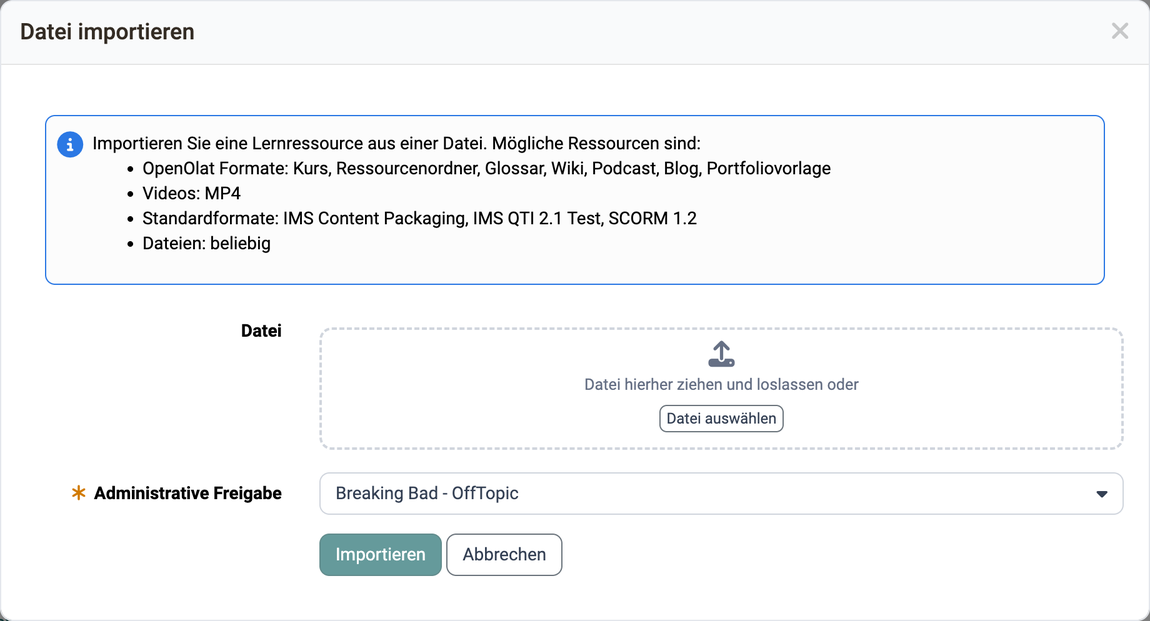Click the 'Datei' field label
This screenshot has width=1150, height=621.
pos(261,331)
